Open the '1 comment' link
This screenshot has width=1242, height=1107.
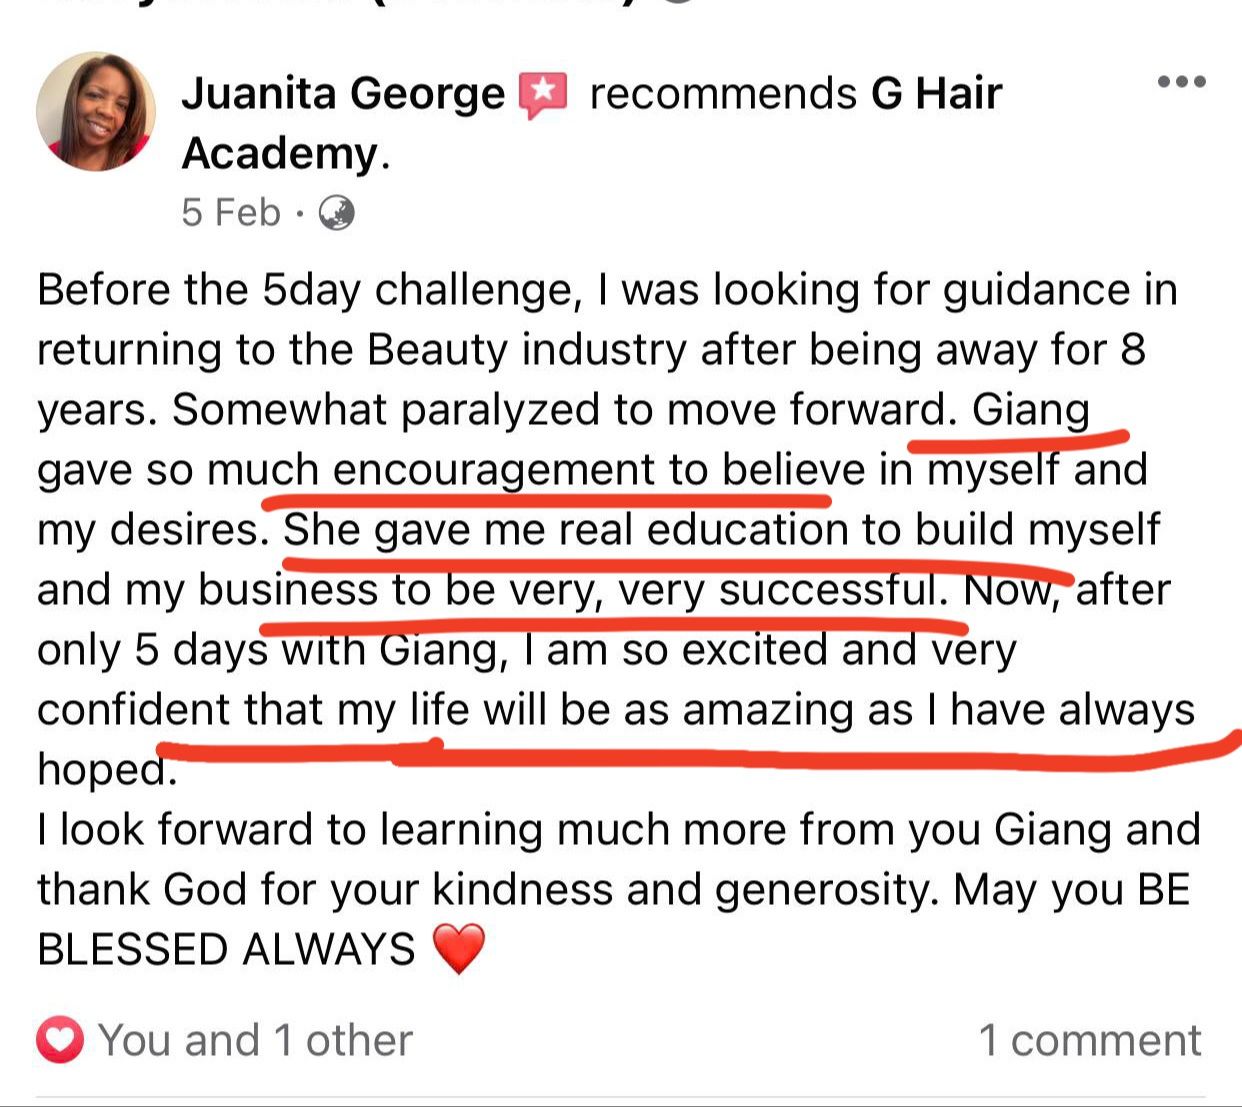click(1090, 1040)
